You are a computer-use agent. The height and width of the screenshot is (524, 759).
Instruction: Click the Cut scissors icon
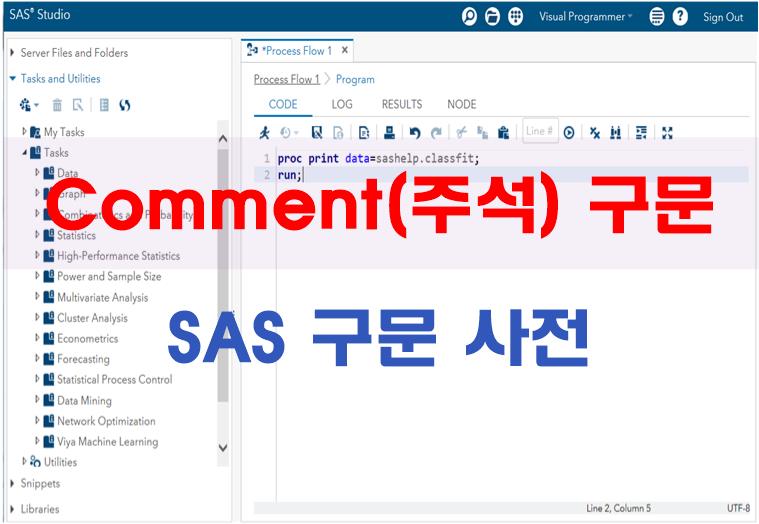click(x=462, y=133)
